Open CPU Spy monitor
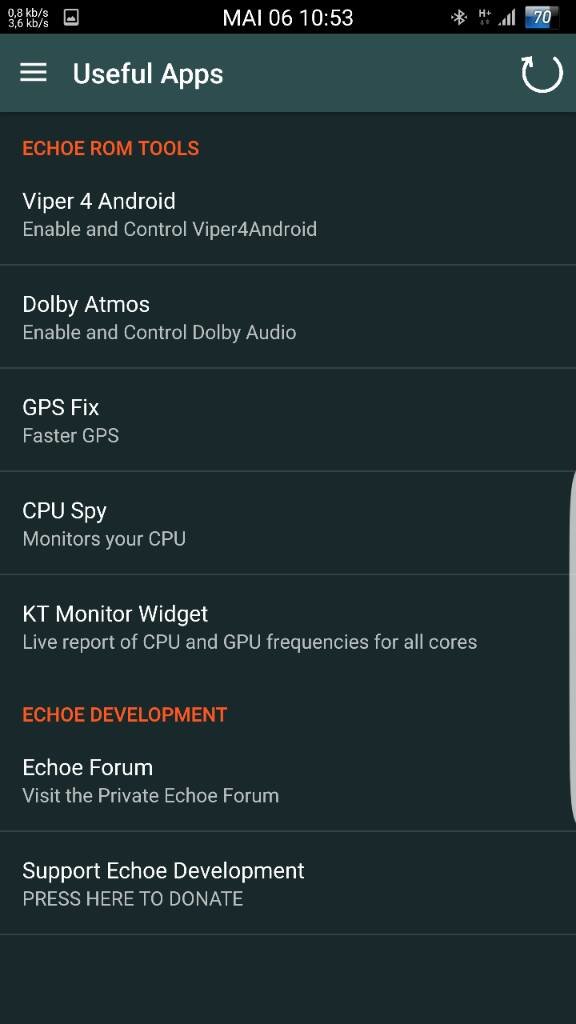The height and width of the screenshot is (1024, 576). (x=288, y=523)
